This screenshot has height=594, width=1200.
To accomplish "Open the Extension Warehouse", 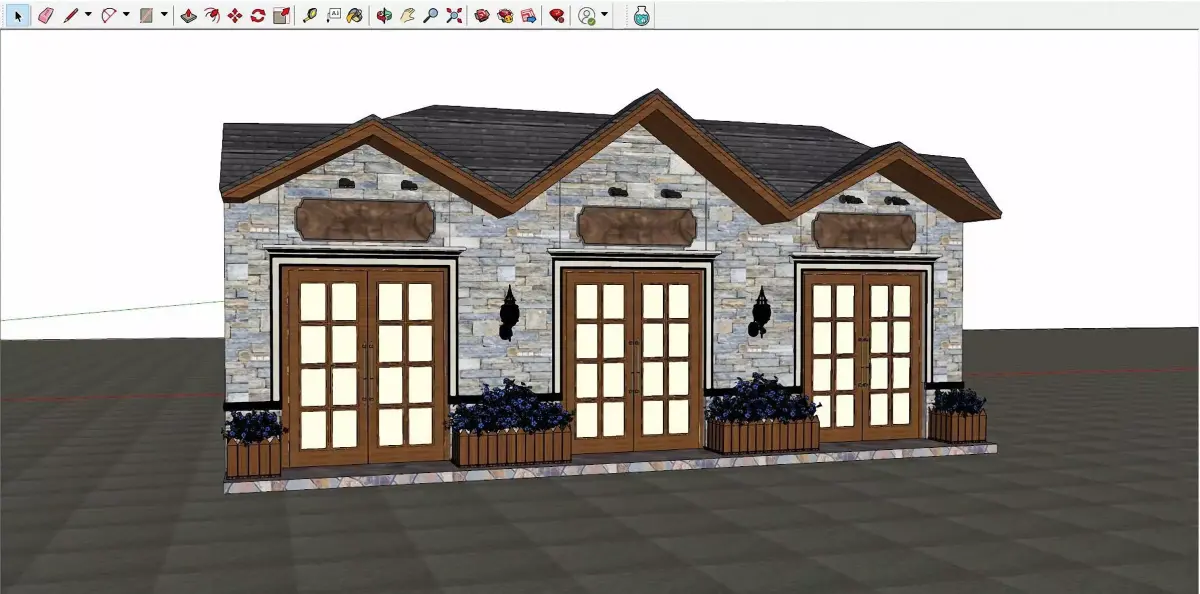I will click(x=505, y=15).
